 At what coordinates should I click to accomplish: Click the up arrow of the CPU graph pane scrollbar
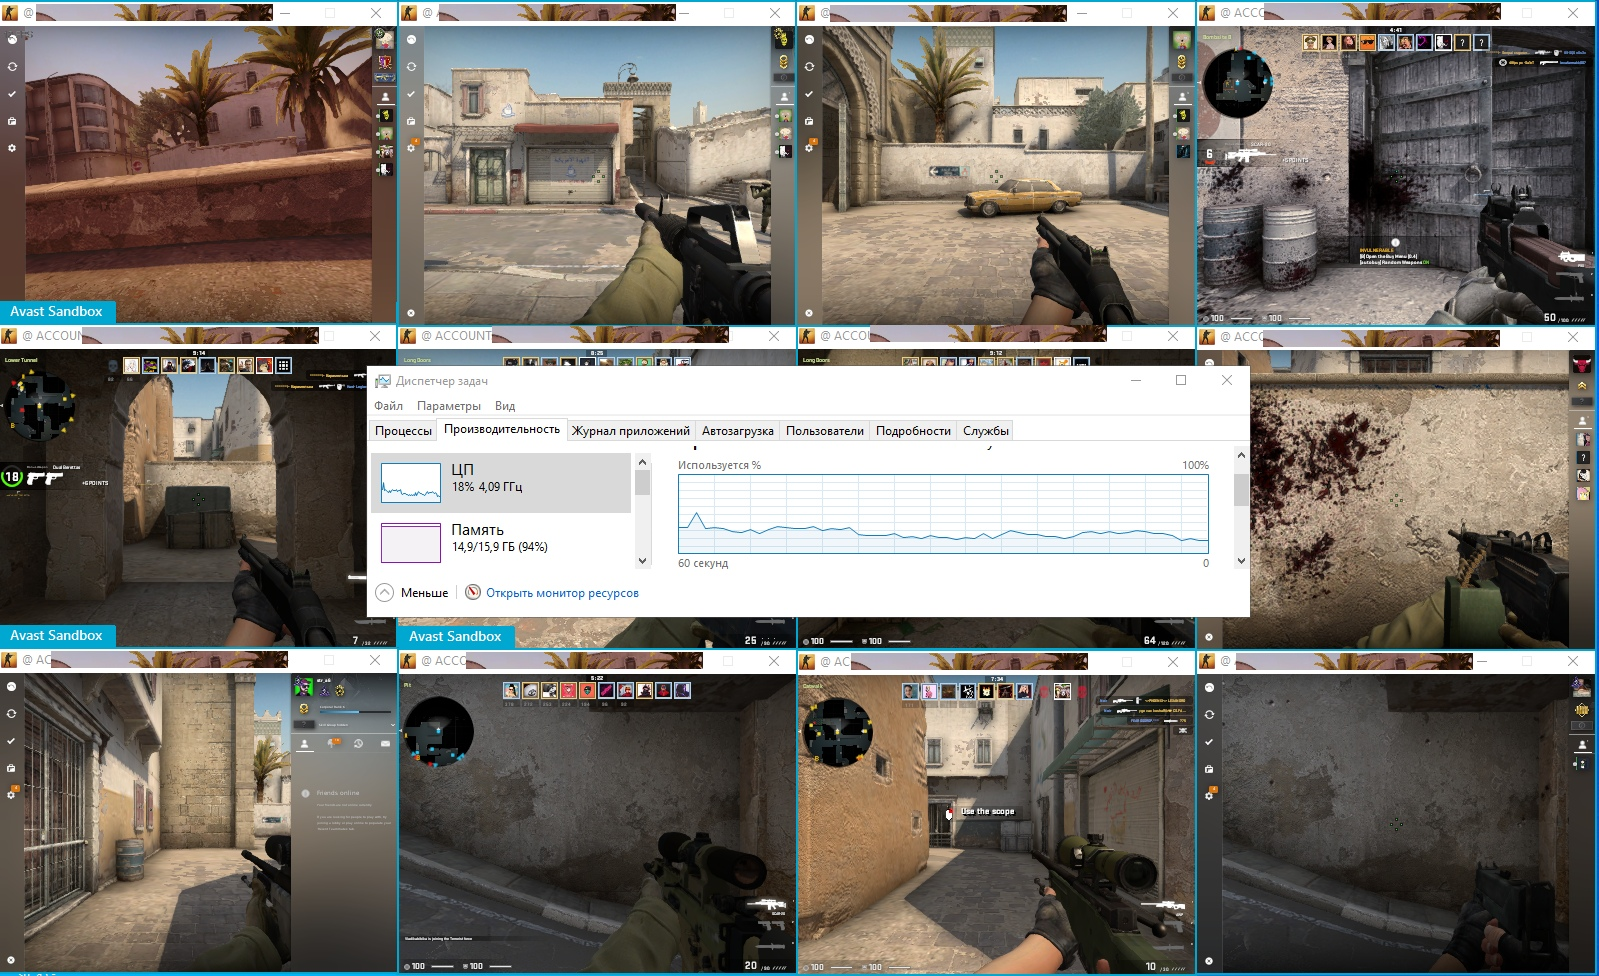[x=1241, y=456]
